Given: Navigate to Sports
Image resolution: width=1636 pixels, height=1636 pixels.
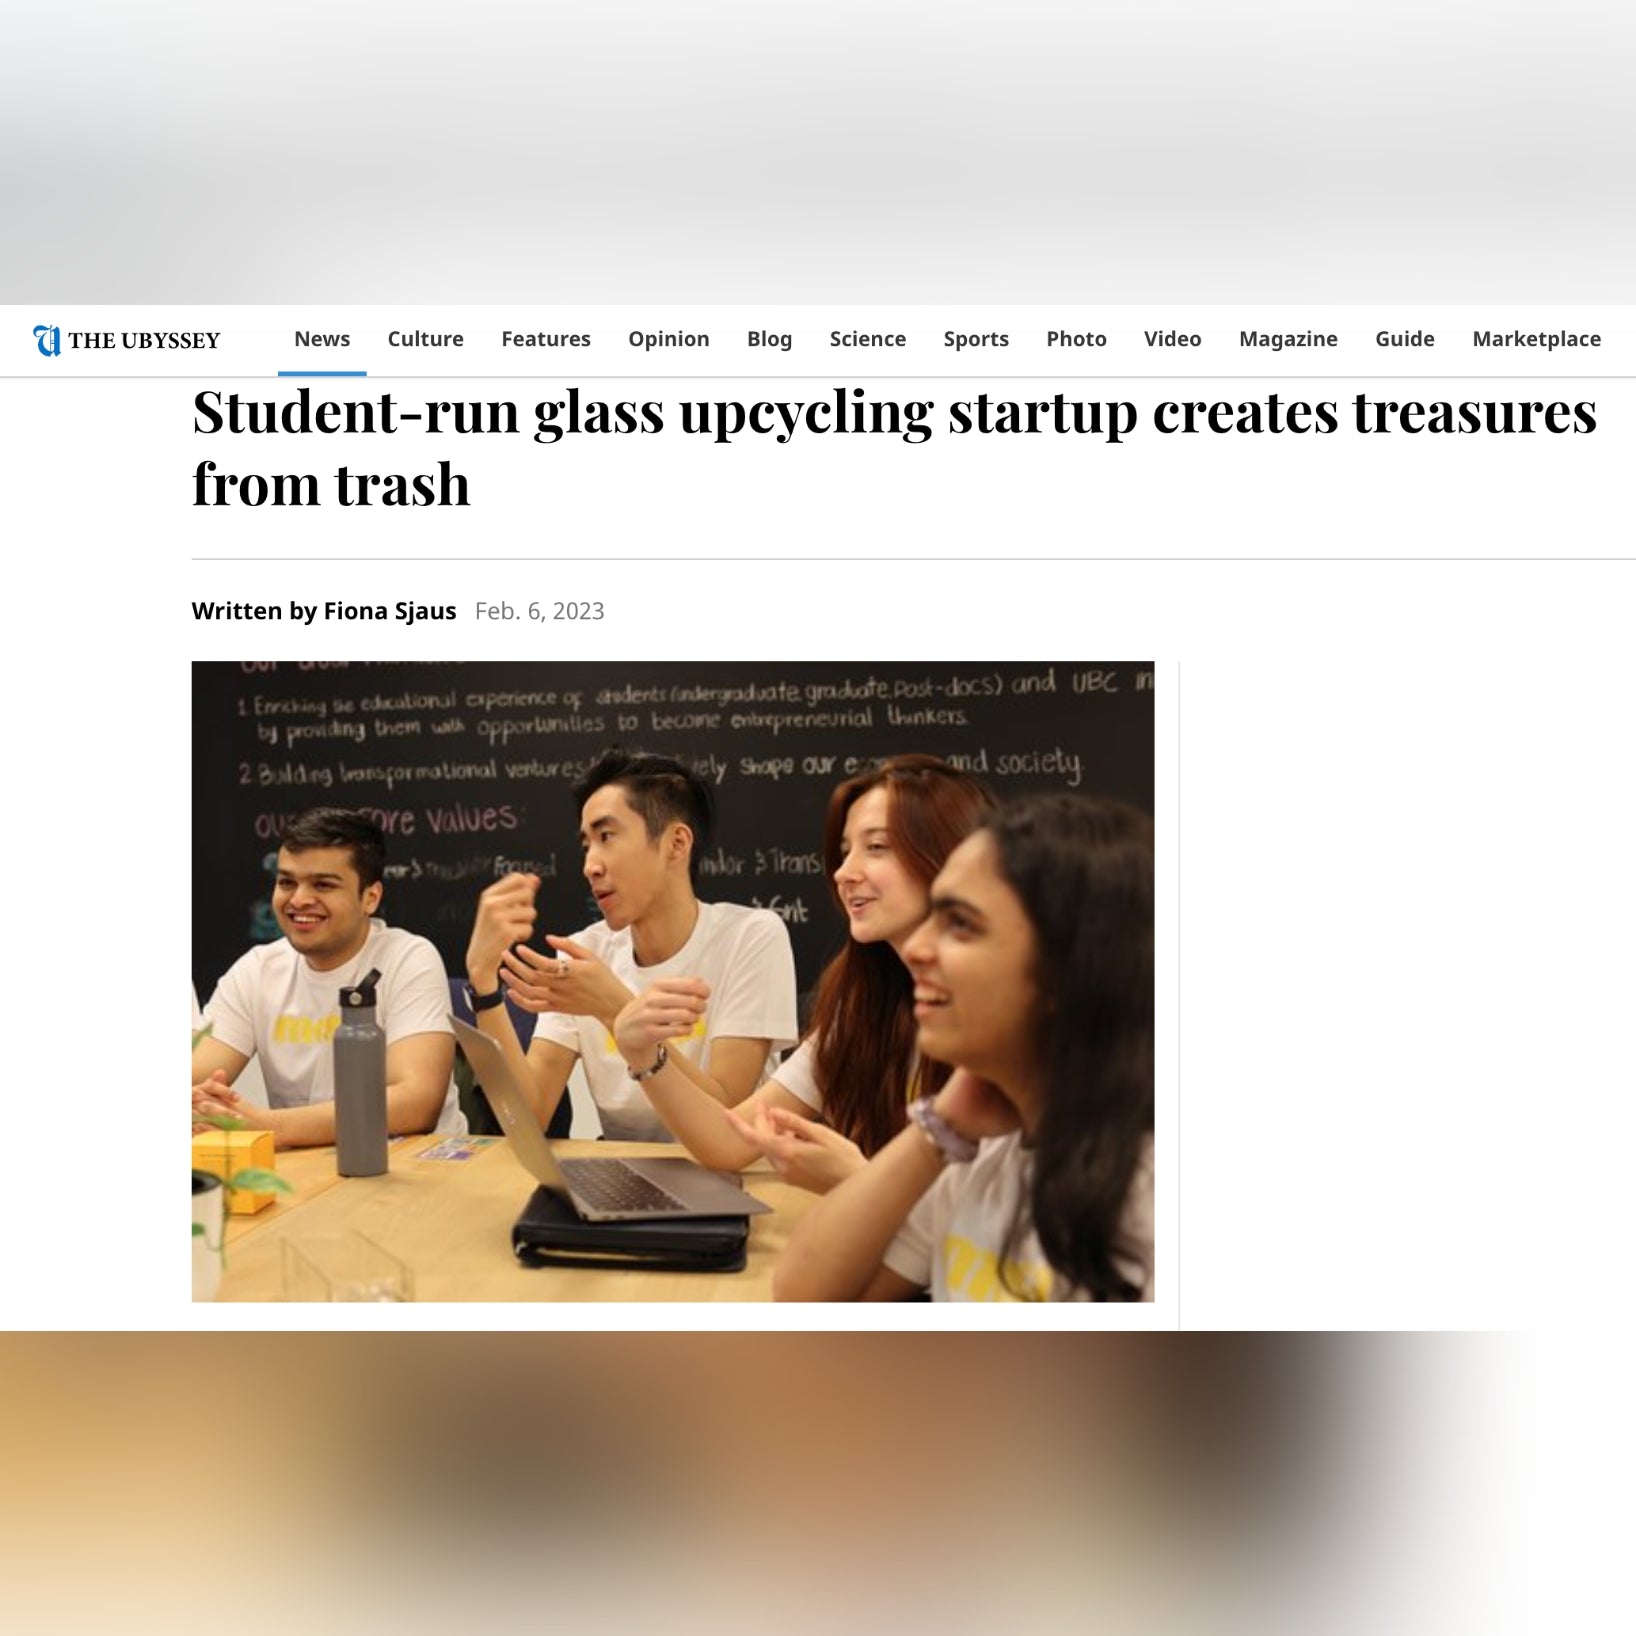Looking at the screenshot, I should click(x=976, y=339).
